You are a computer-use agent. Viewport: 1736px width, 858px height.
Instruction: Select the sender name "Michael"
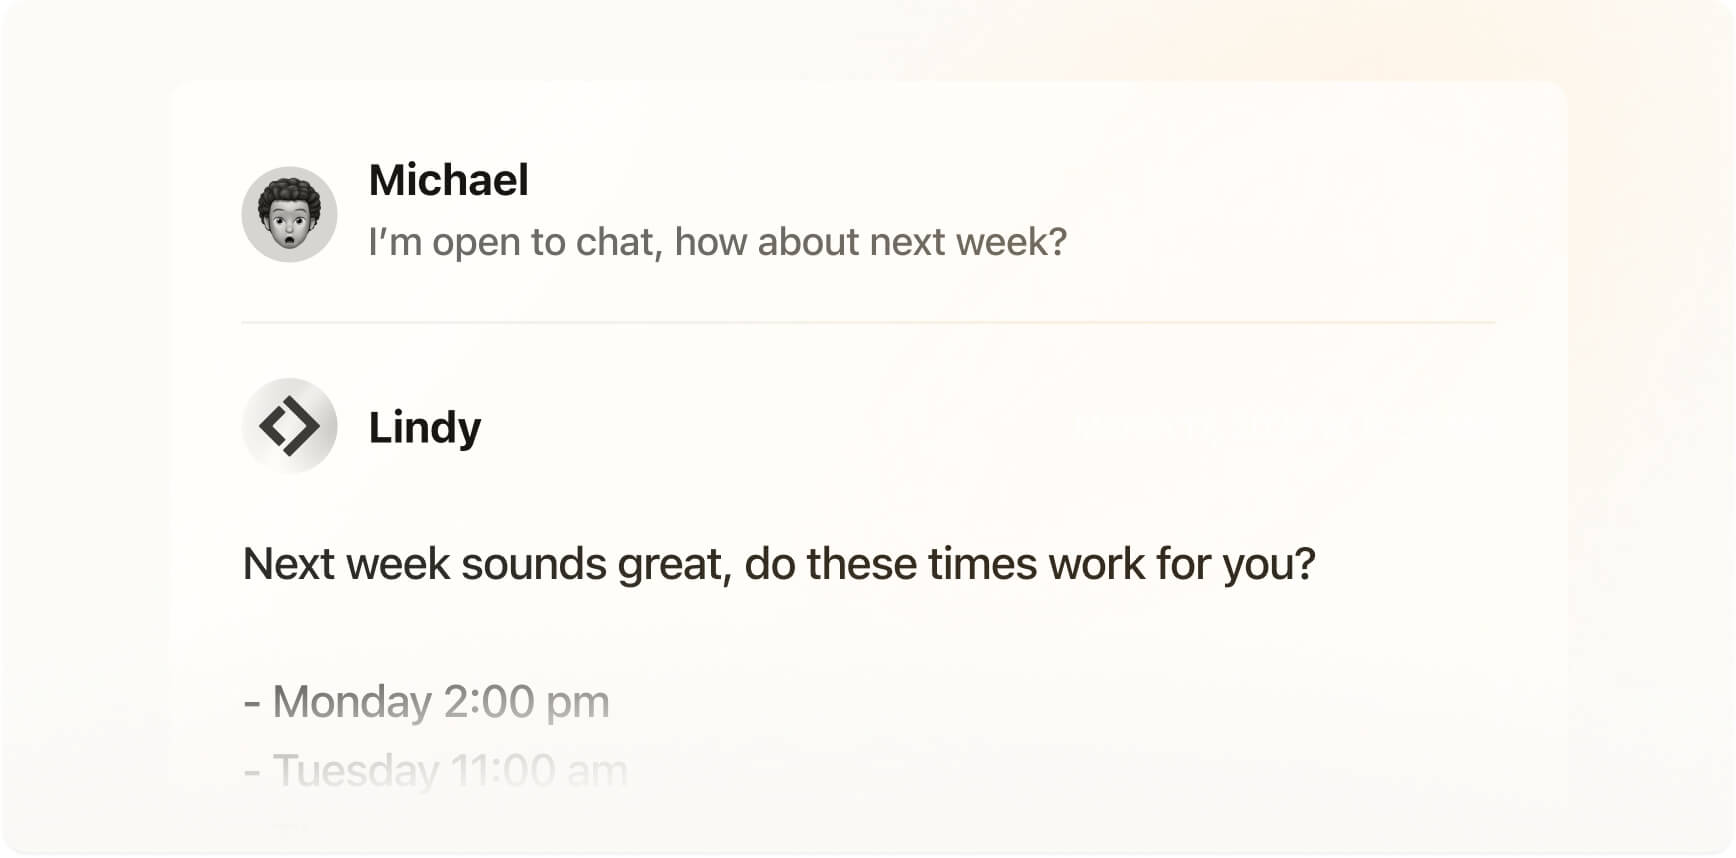coord(448,181)
